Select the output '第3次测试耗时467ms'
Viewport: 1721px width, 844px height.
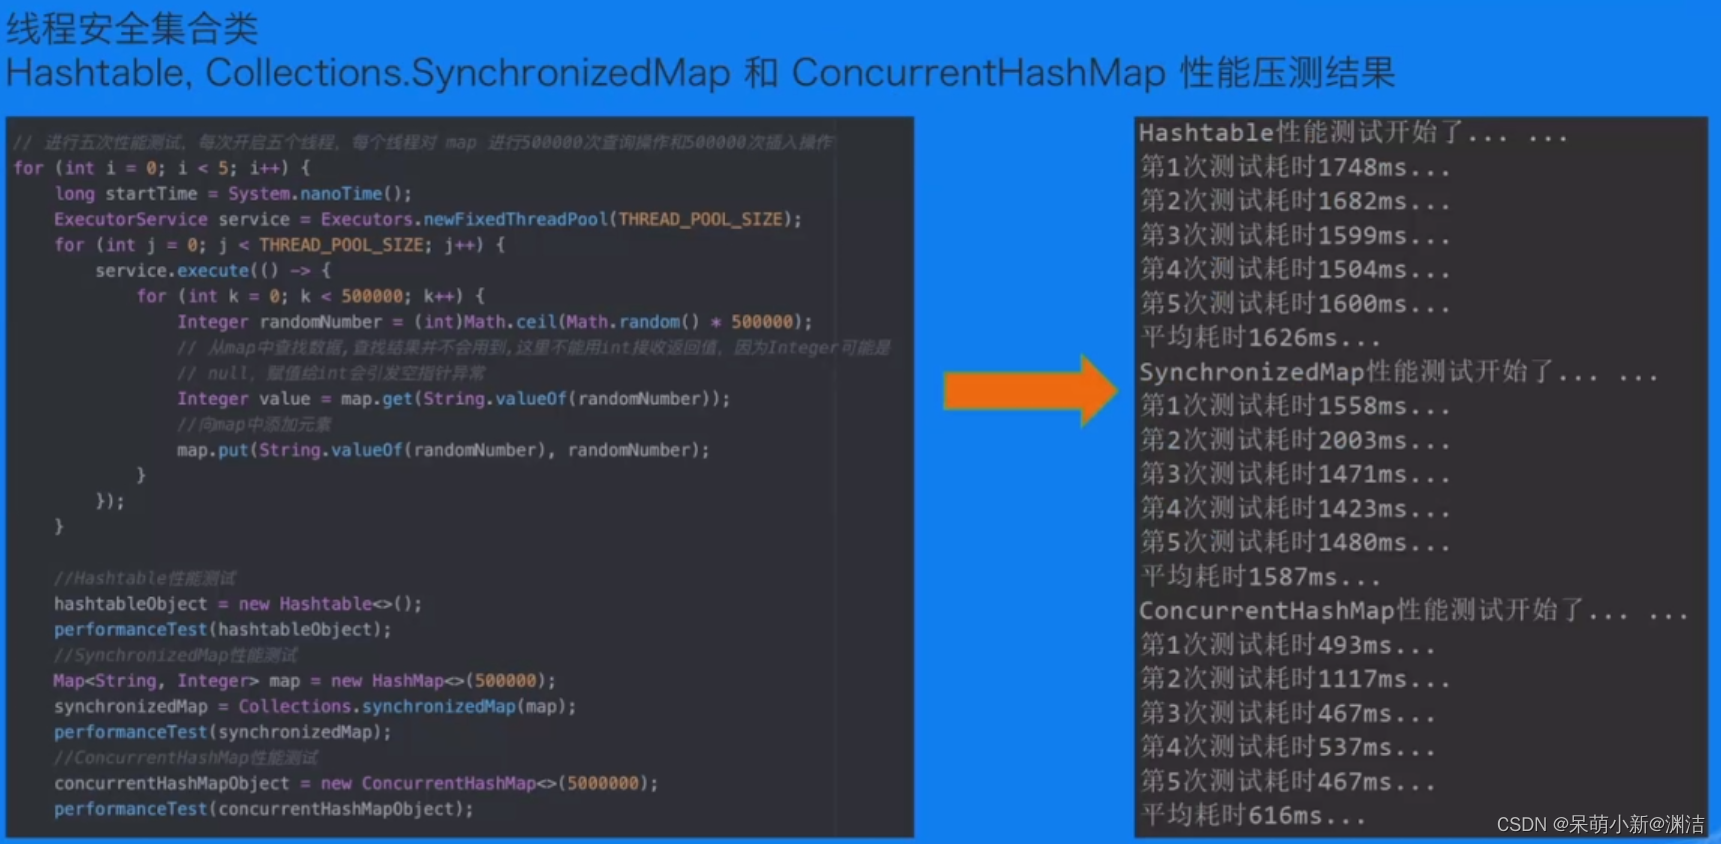(1288, 713)
